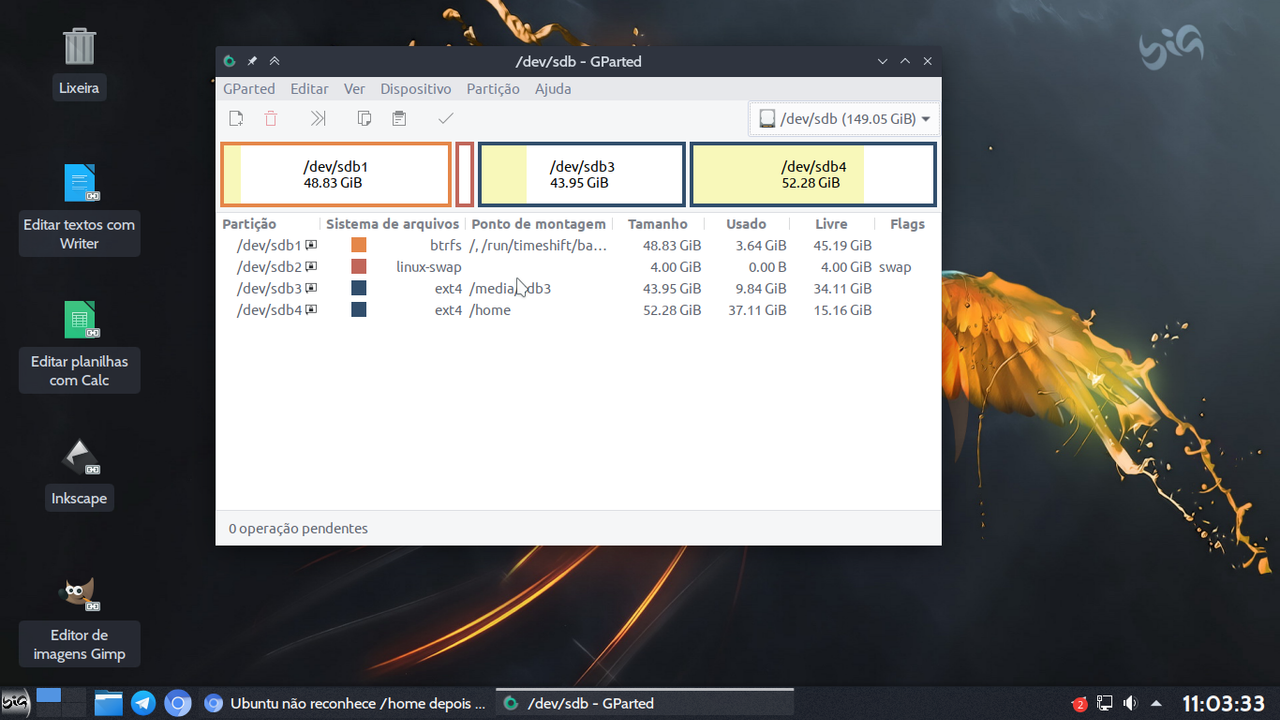The height and width of the screenshot is (720, 1280).
Task: Click the Usado column header
Action: (x=746, y=224)
